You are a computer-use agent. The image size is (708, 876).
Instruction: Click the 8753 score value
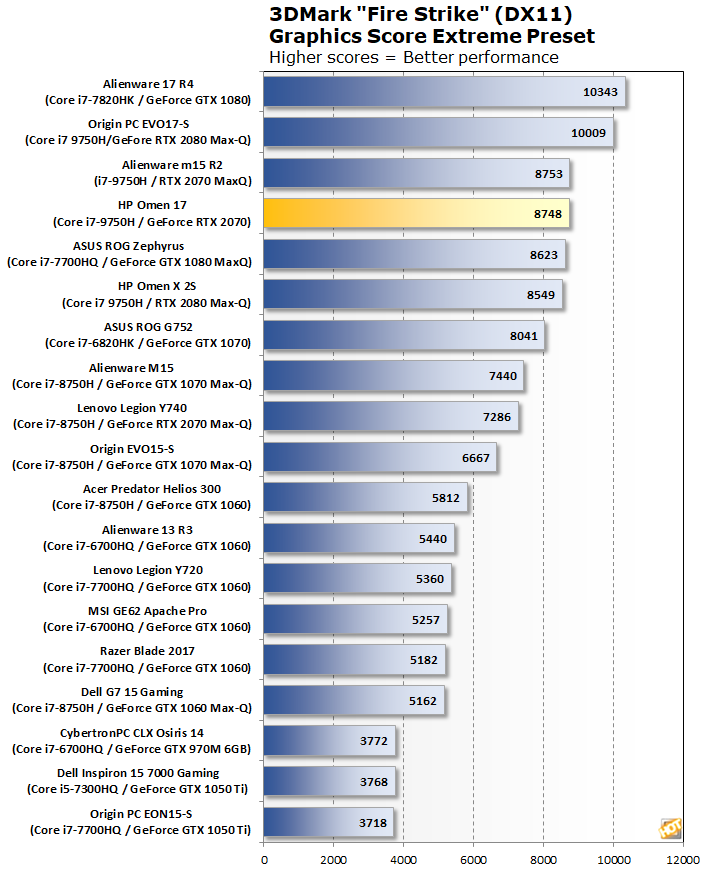pos(548,174)
